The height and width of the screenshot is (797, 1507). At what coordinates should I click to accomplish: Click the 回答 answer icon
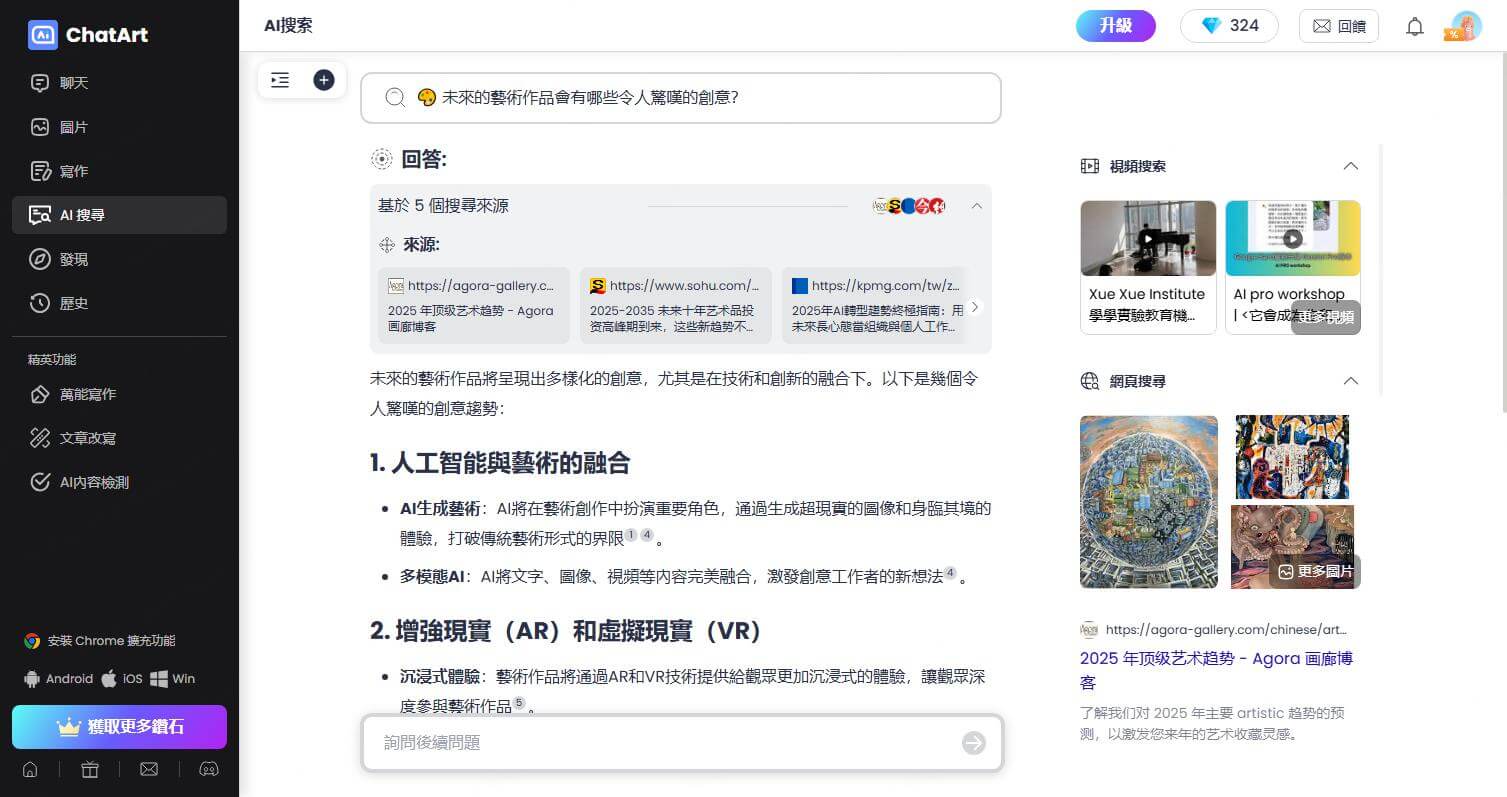point(381,159)
